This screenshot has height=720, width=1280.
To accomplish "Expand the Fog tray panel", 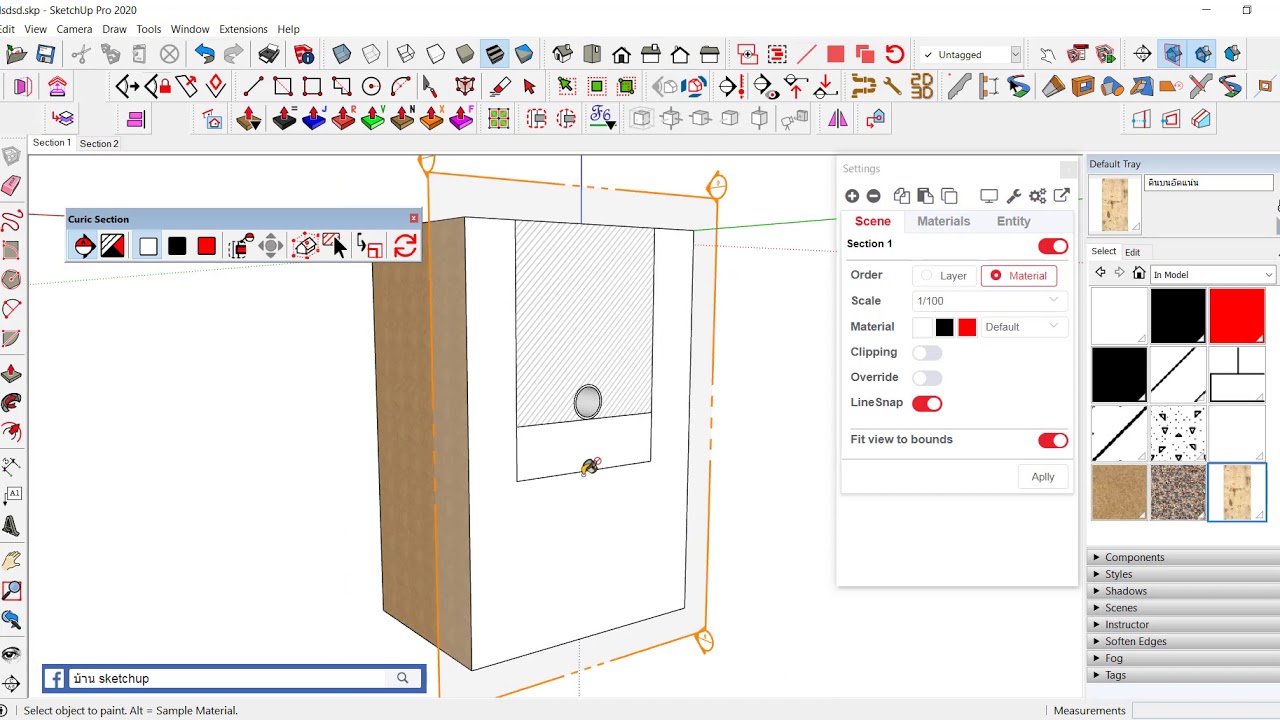I will 1183,658.
